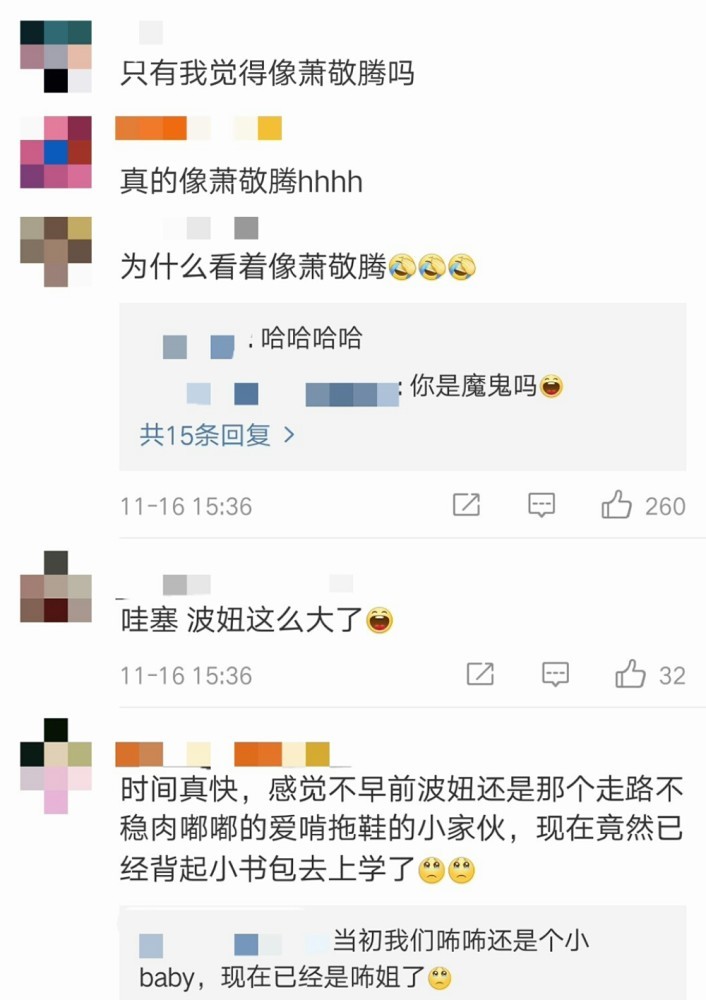Expand 共15条回复 replies chevron
The height and width of the screenshot is (1000, 706).
tap(289, 435)
